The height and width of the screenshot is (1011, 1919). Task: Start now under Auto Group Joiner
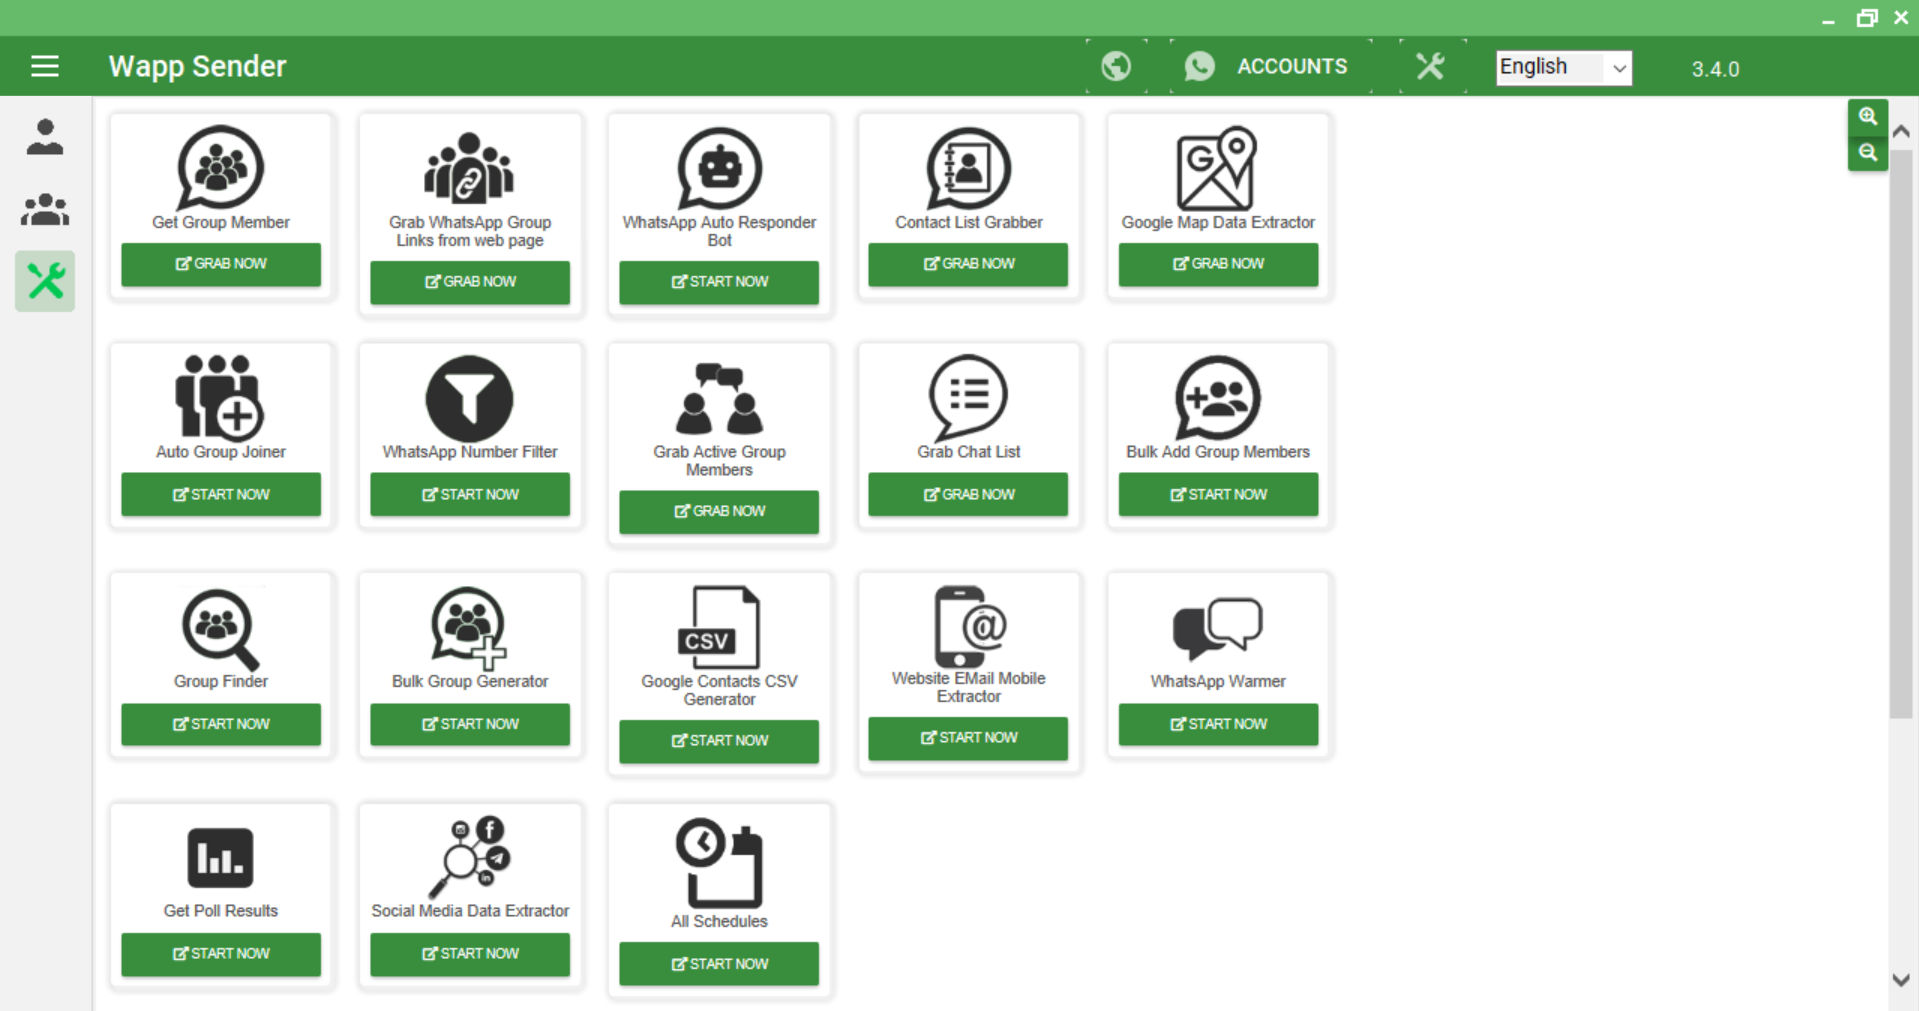[221, 494]
